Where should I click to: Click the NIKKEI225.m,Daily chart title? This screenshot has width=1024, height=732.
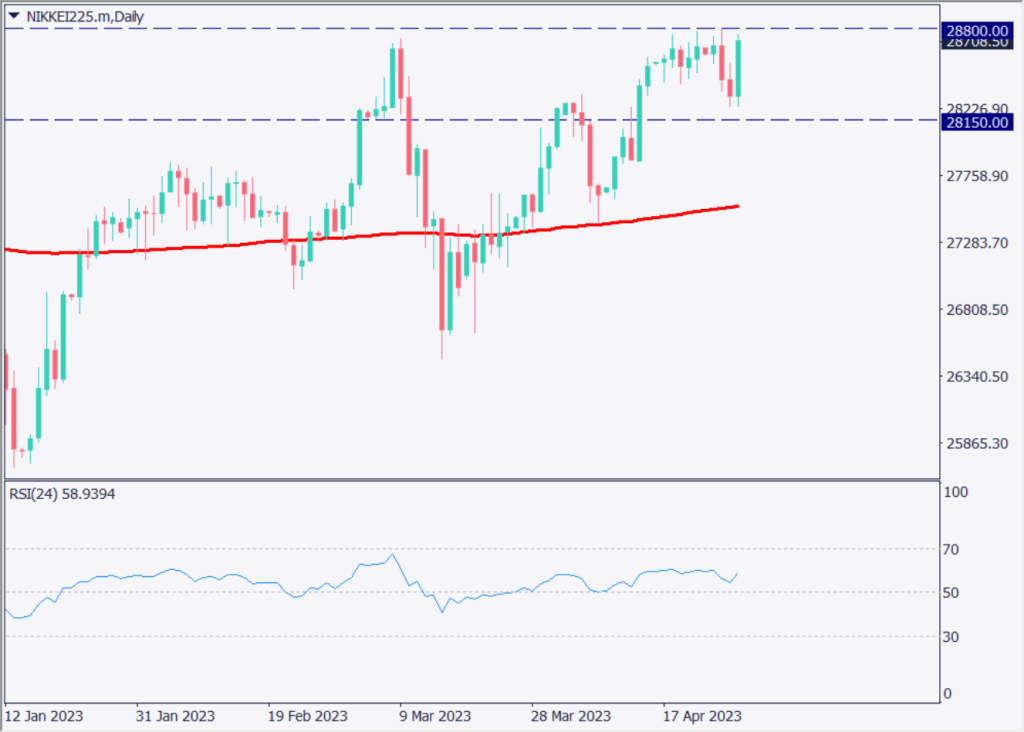click(84, 16)
